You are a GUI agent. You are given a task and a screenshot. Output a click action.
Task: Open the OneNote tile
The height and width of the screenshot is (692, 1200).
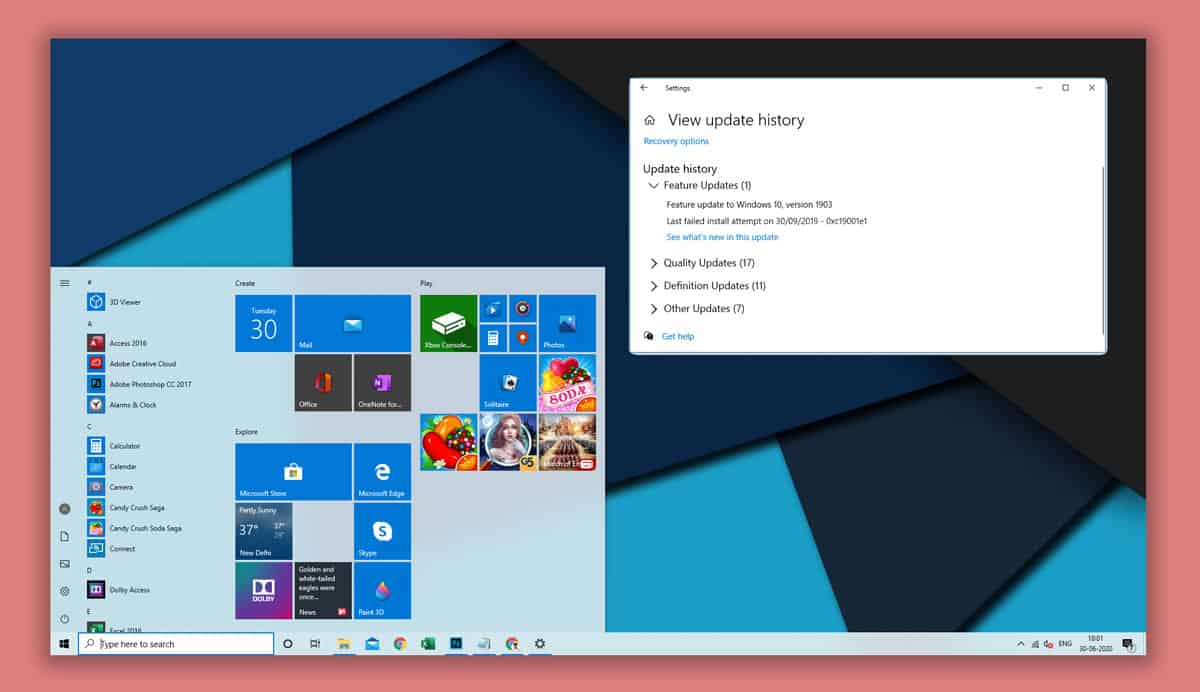pos(382,382)
